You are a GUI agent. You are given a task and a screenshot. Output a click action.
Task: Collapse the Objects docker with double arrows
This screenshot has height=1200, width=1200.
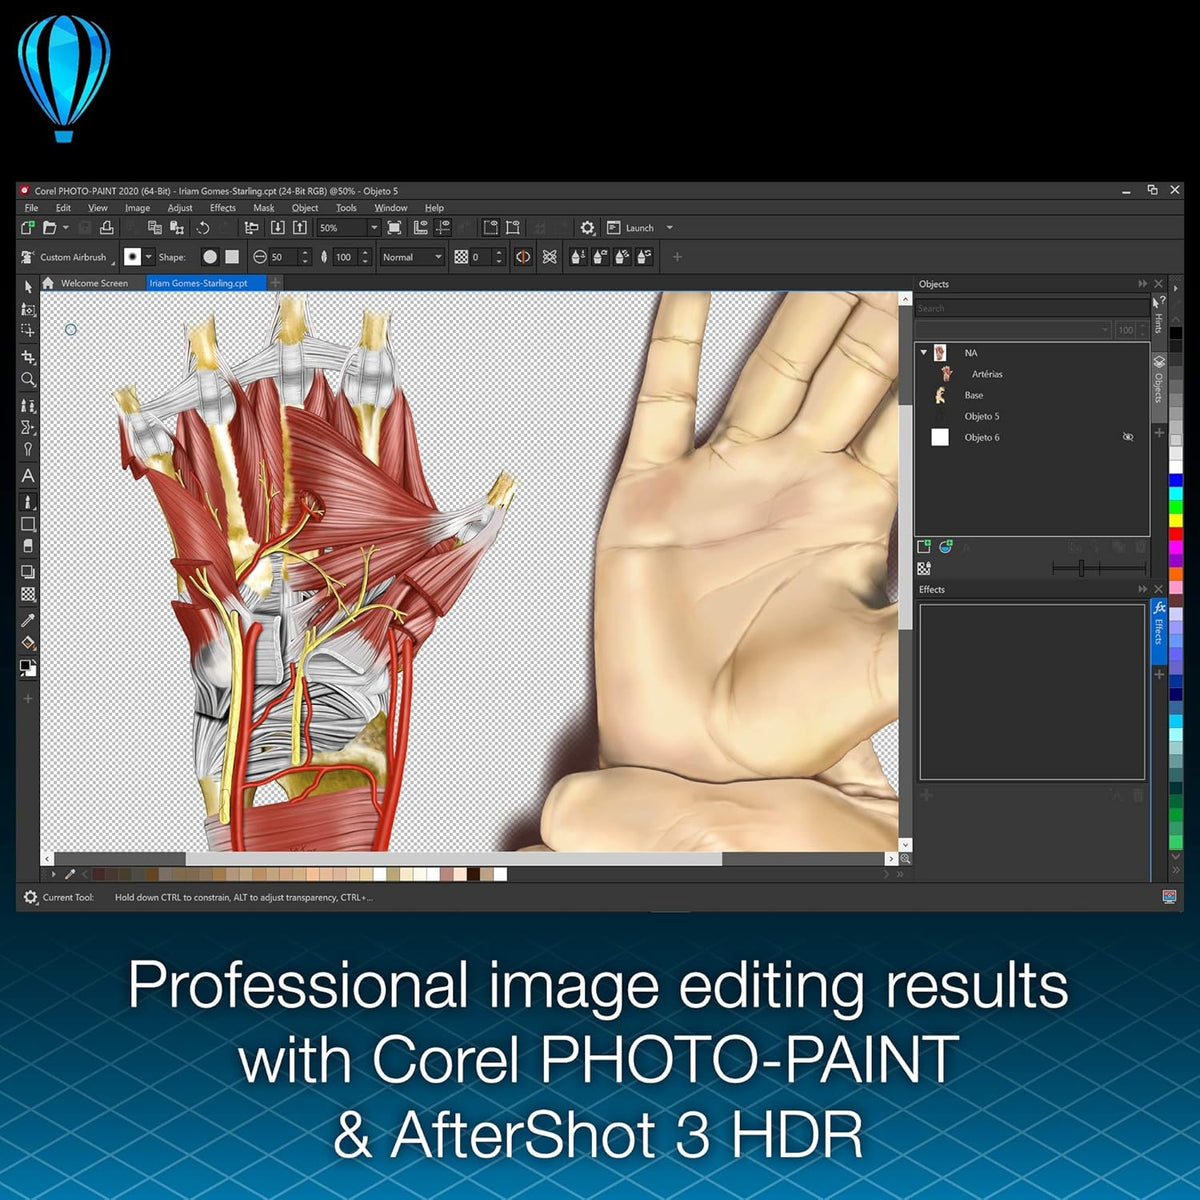[1142, 284]
